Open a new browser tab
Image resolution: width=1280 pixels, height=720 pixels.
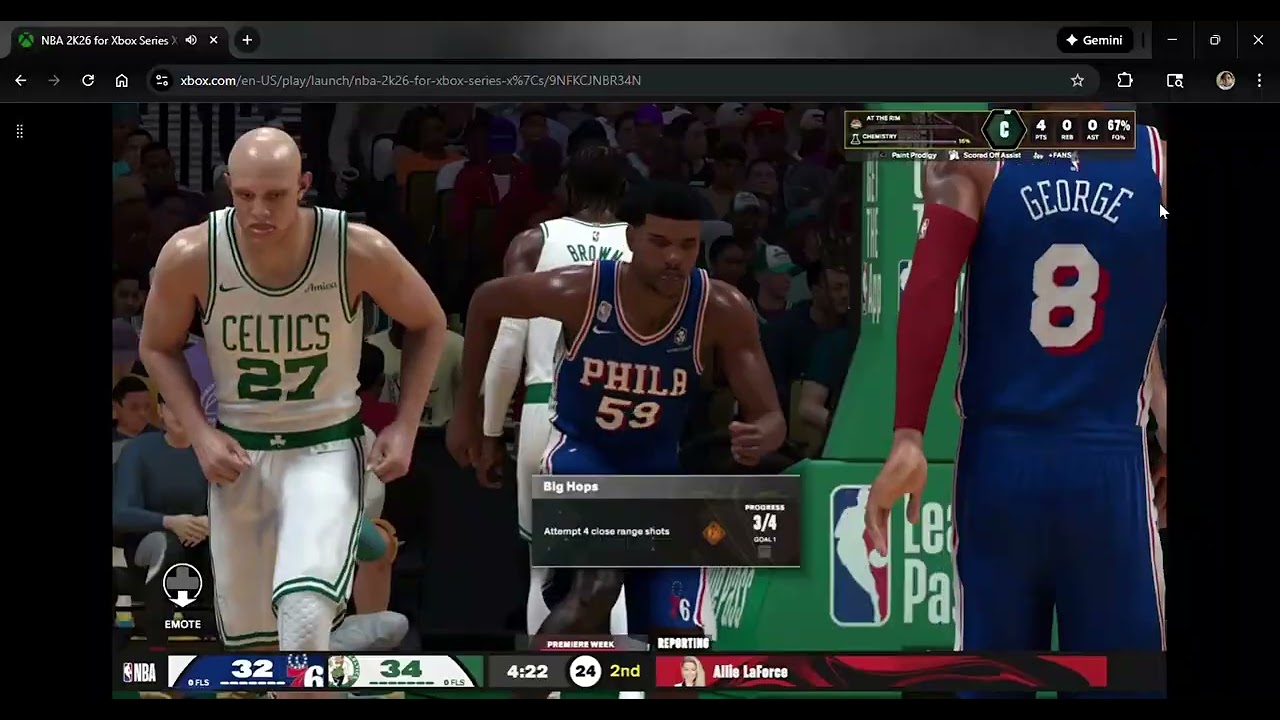(x=247, y=40)
